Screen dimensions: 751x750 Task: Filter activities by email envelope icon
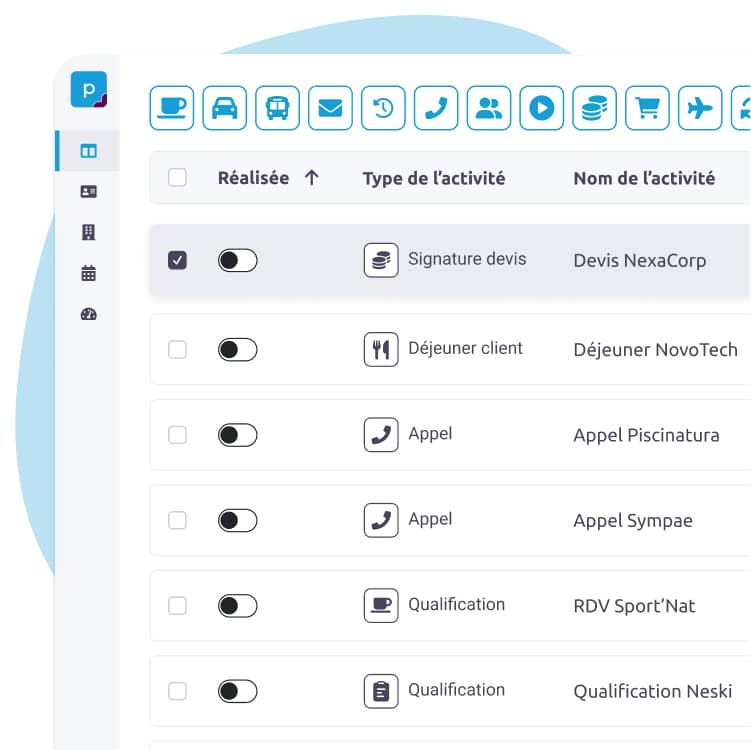click(x=330, y=108)
